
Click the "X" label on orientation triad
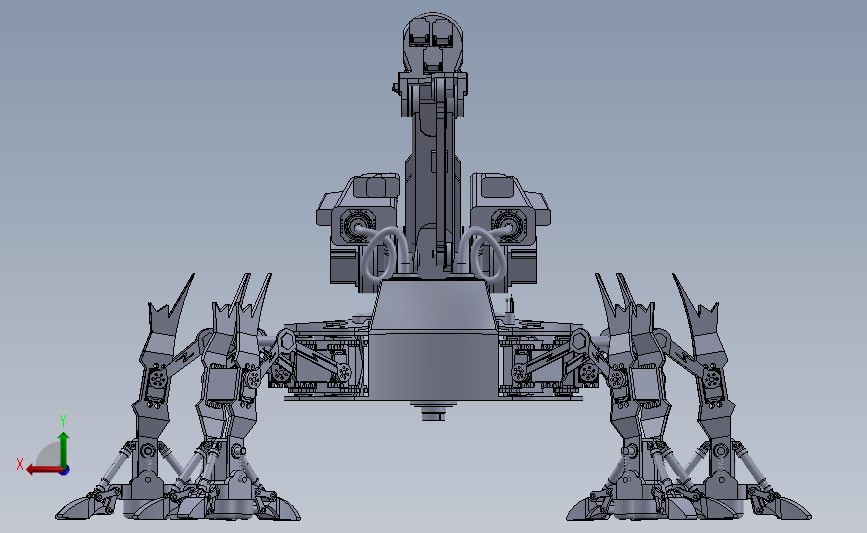click(x=20, y=464)
